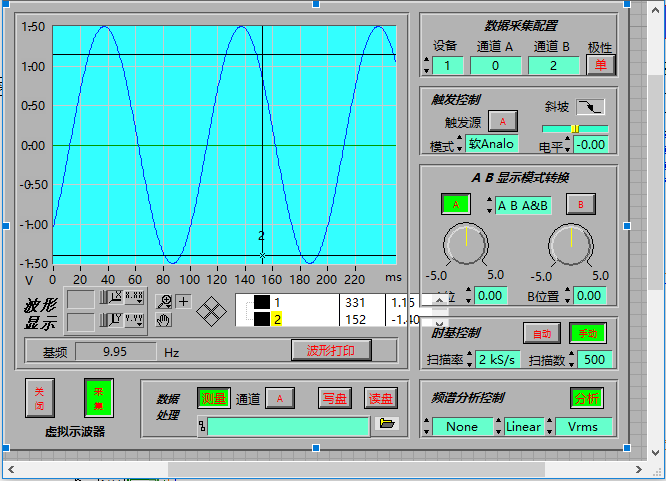Click the Y-axis format icon
Viewport: 666px width, 481px height.
click(135, 320)
